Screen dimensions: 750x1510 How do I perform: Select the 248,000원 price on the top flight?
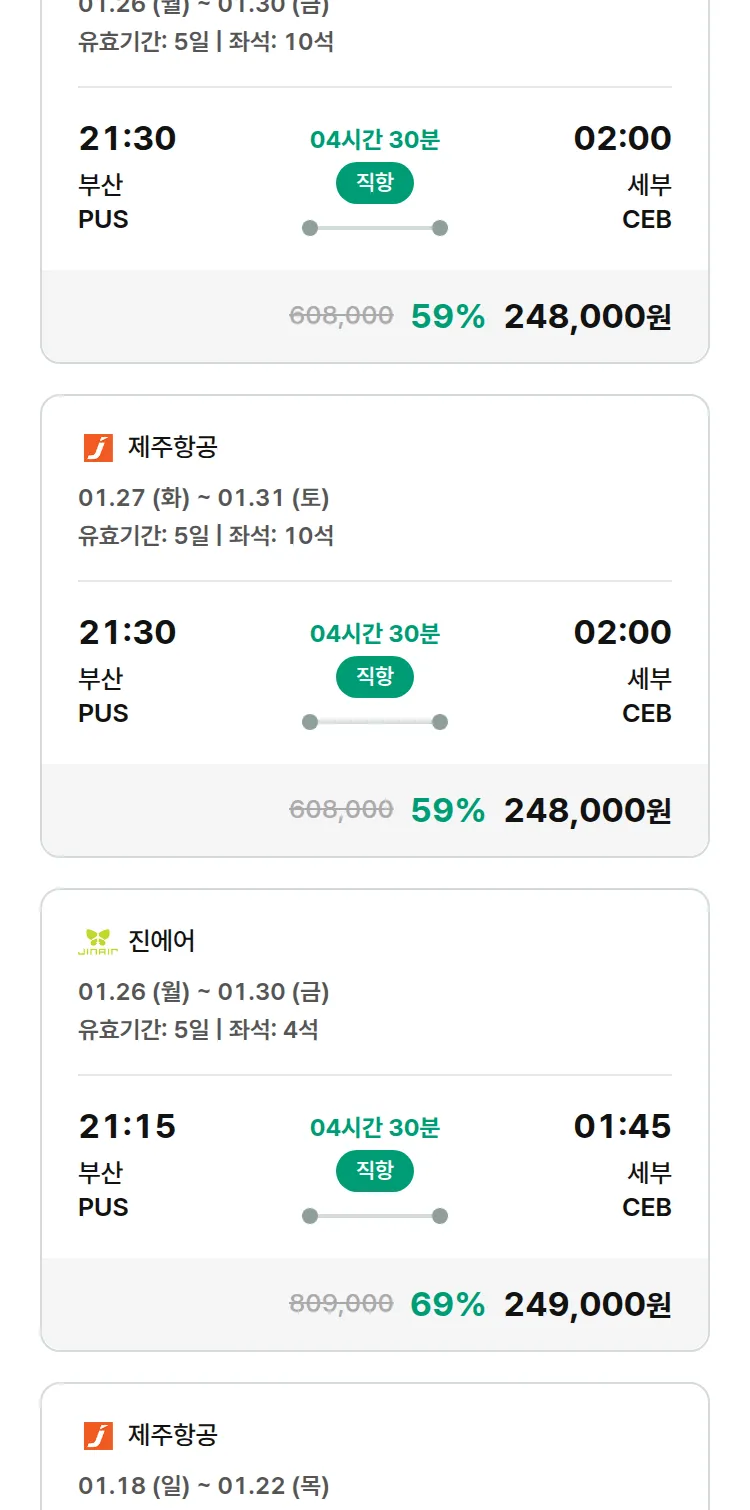click(588, 315)
